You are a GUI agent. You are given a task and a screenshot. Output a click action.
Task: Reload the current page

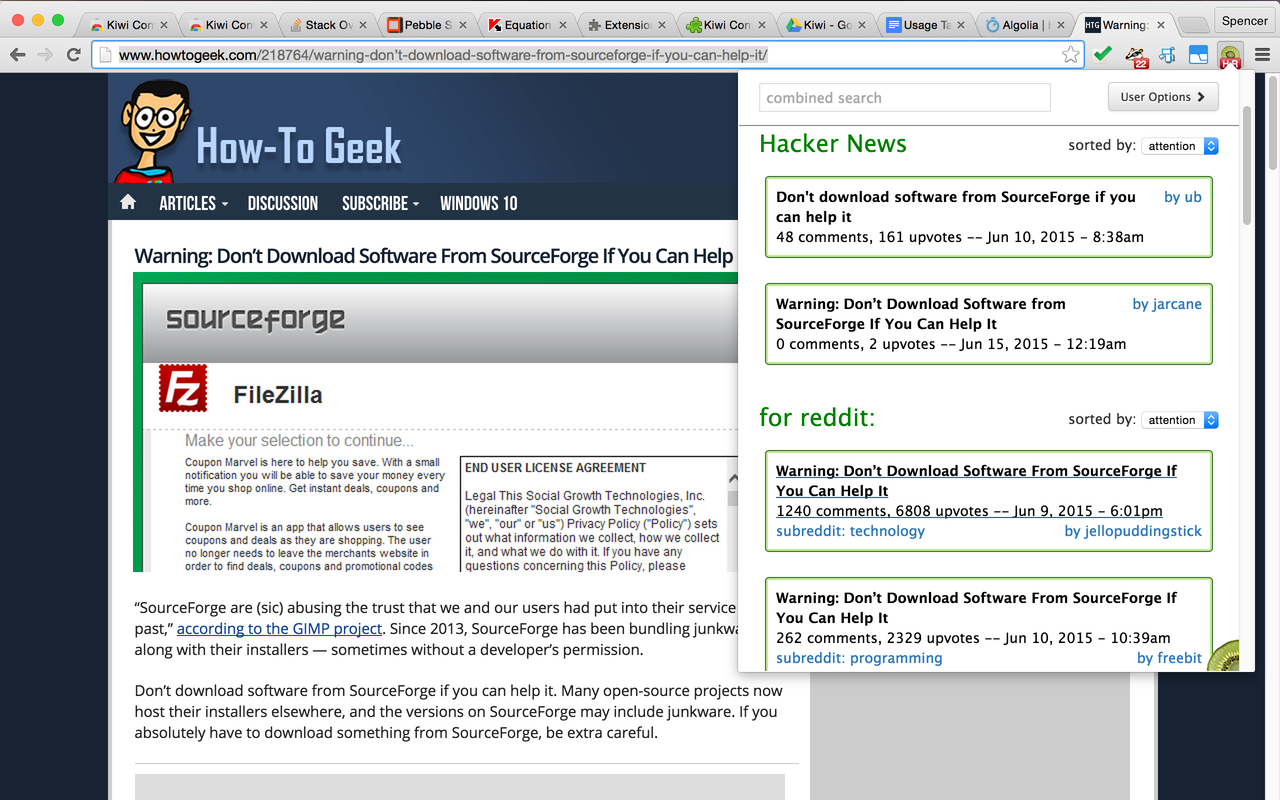[x=74, y=55]
